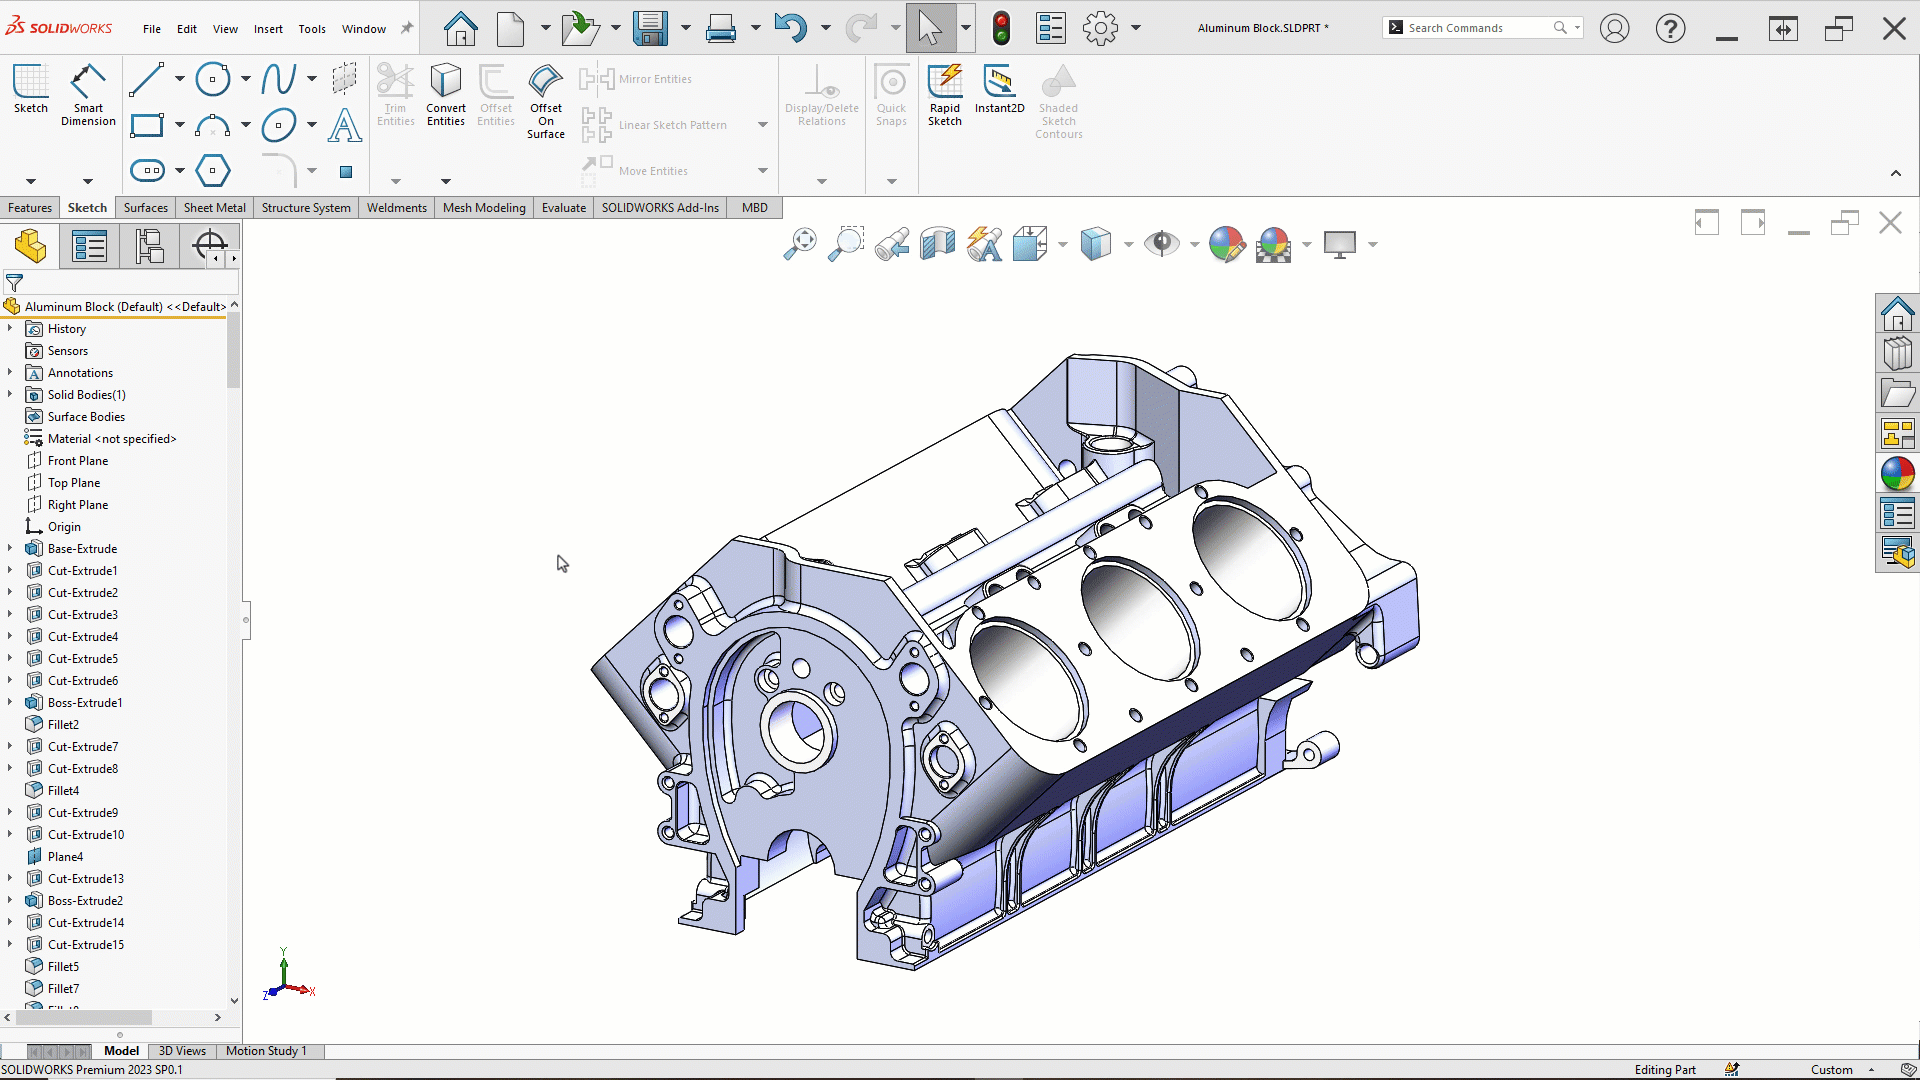This screenshot has height=1080, width=1920.
Task: Open the Section View tool
Action: pyautogui.click(x=938, y=244)
